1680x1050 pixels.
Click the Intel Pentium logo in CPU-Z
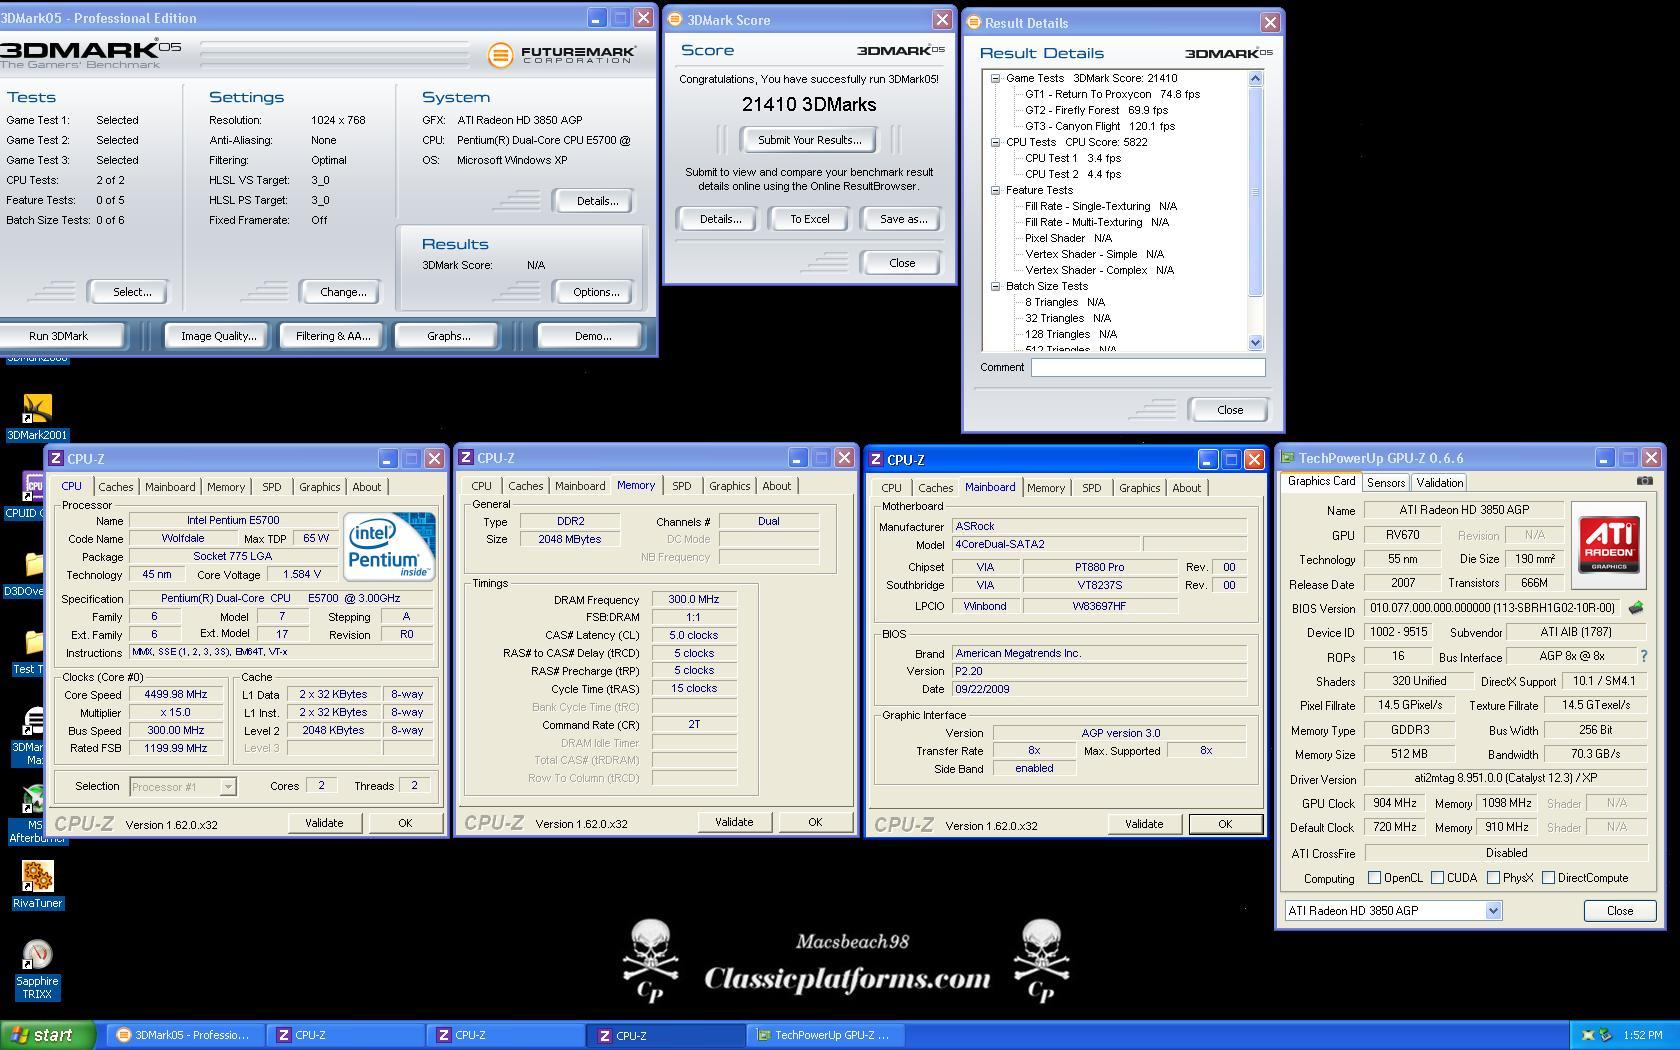click(389, 546)
